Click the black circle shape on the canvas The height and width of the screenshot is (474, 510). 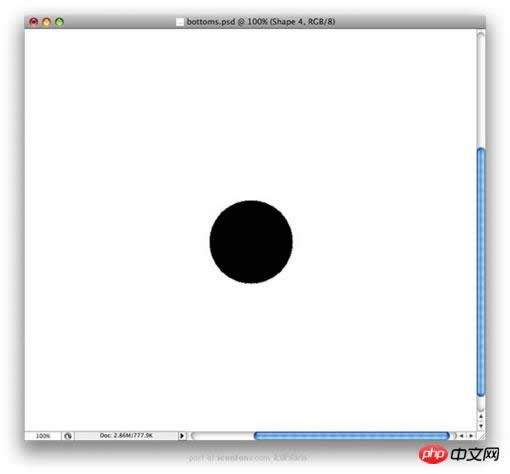(251, 242)
